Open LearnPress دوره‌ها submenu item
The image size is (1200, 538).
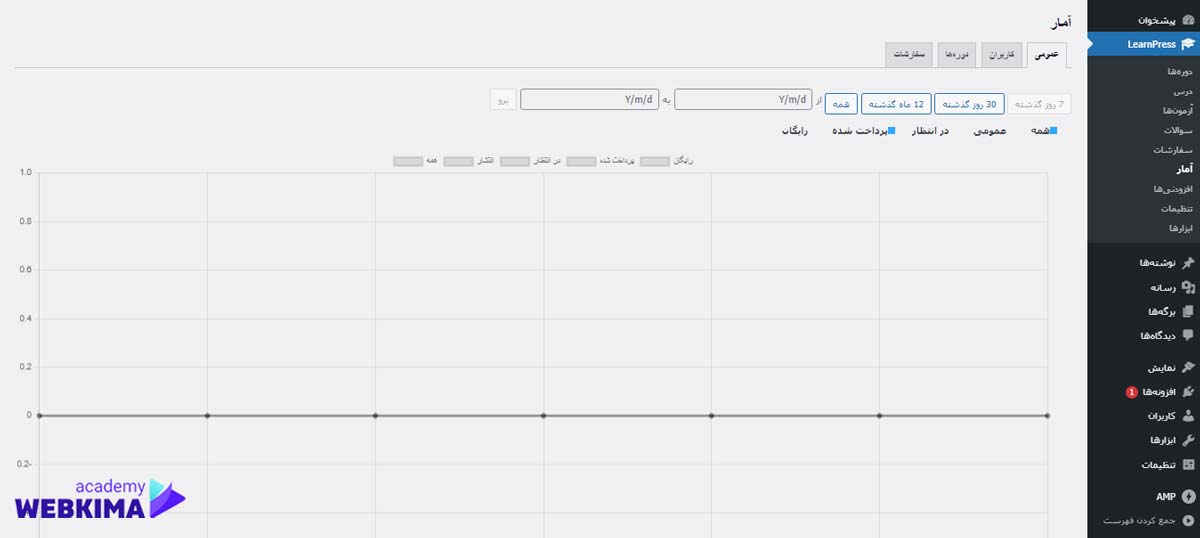[1179, 72]
